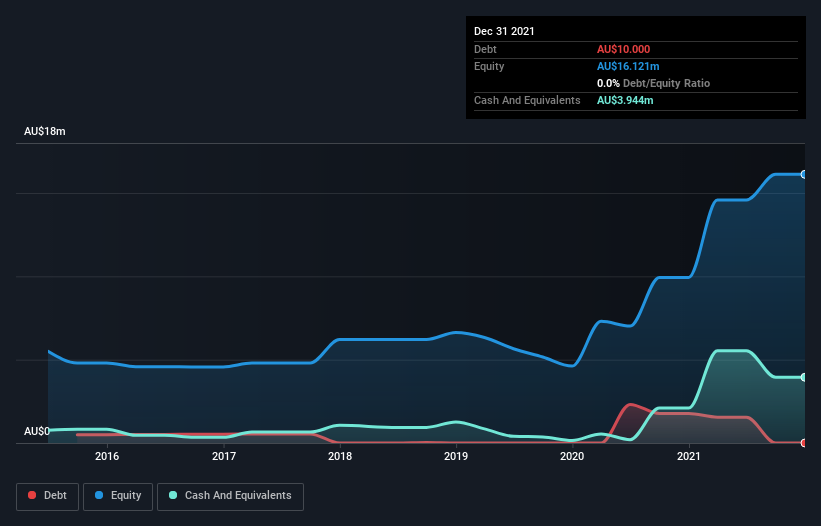Click the AU$10.000 debt value
This screenshot has height=526, width=821.
tap(624, 49)
